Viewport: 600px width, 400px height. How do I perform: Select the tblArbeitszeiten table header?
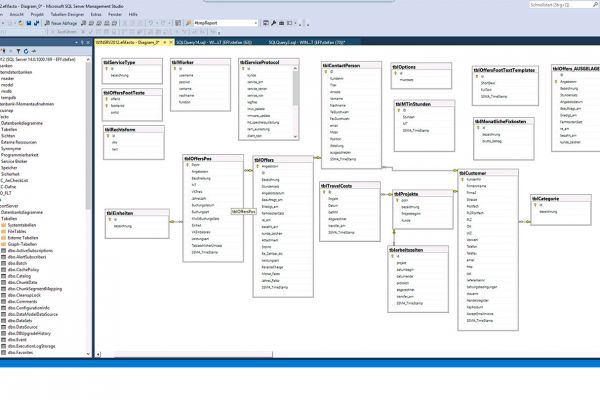point(418,250)
